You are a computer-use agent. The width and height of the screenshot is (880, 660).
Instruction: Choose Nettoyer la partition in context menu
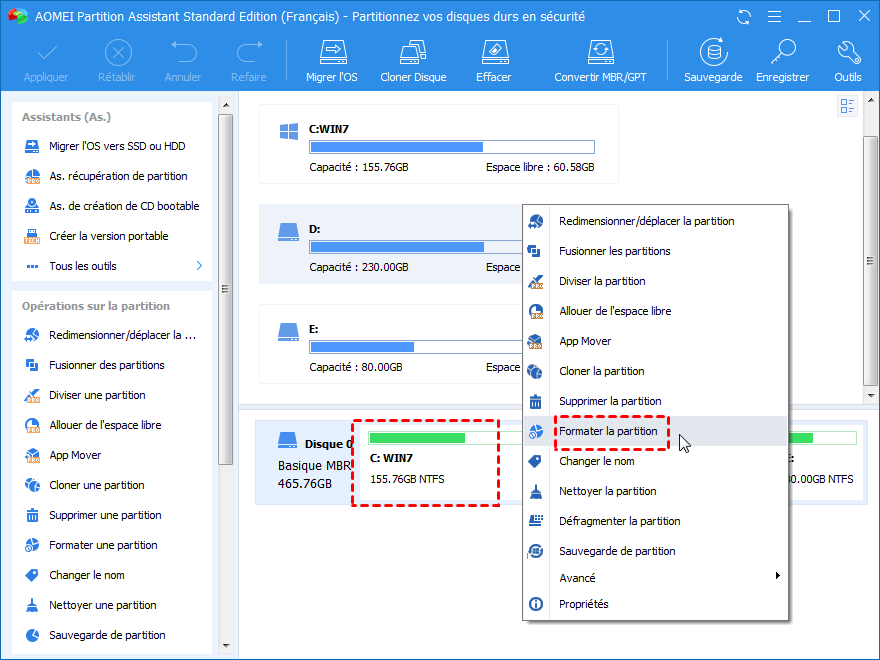(x=656, y=491)
